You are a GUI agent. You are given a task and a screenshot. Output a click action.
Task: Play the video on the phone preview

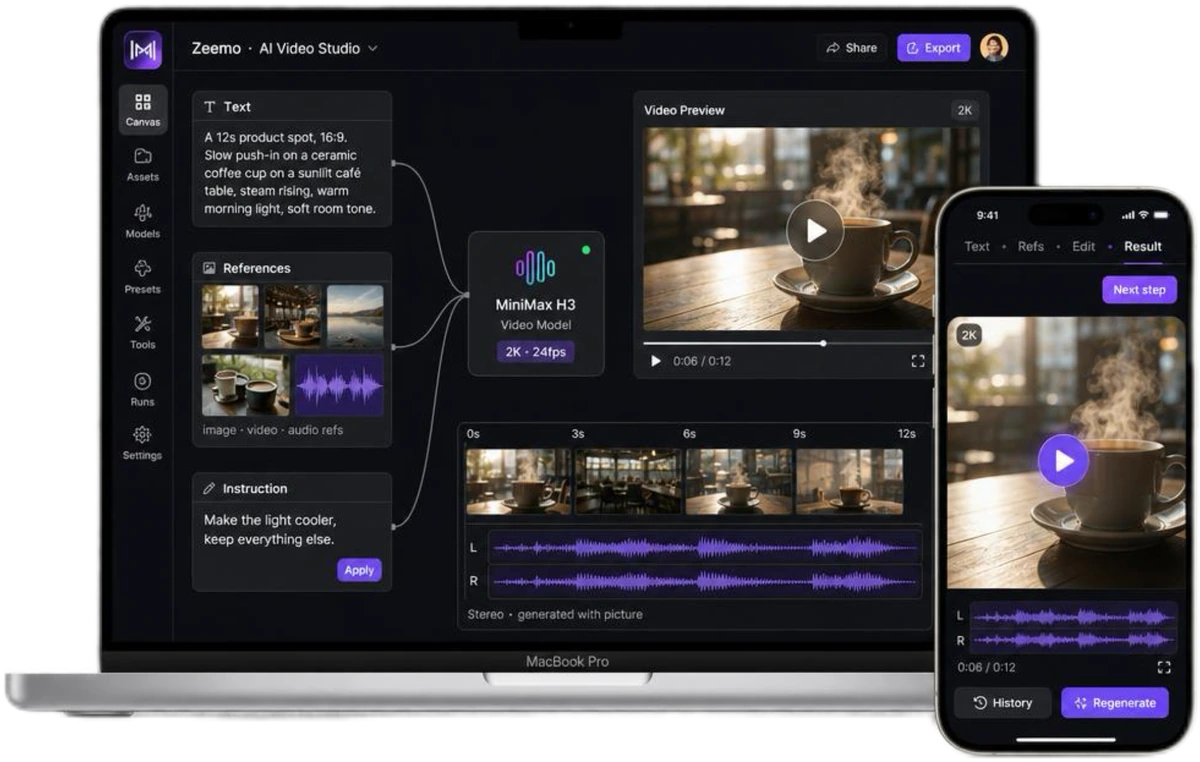(1063, 461)
